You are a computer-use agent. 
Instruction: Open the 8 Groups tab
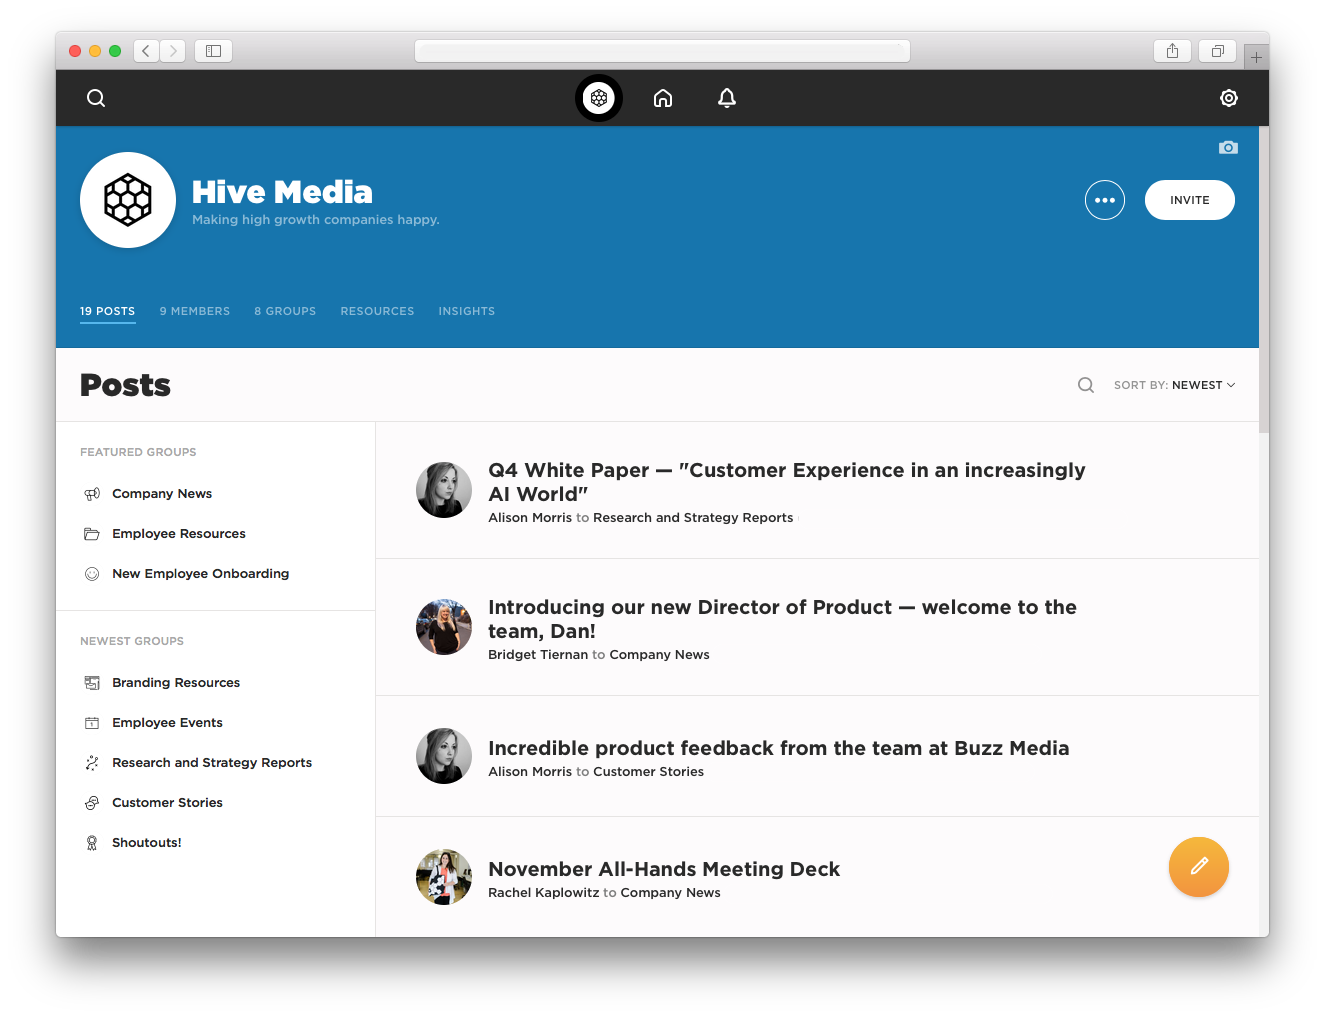285,311
